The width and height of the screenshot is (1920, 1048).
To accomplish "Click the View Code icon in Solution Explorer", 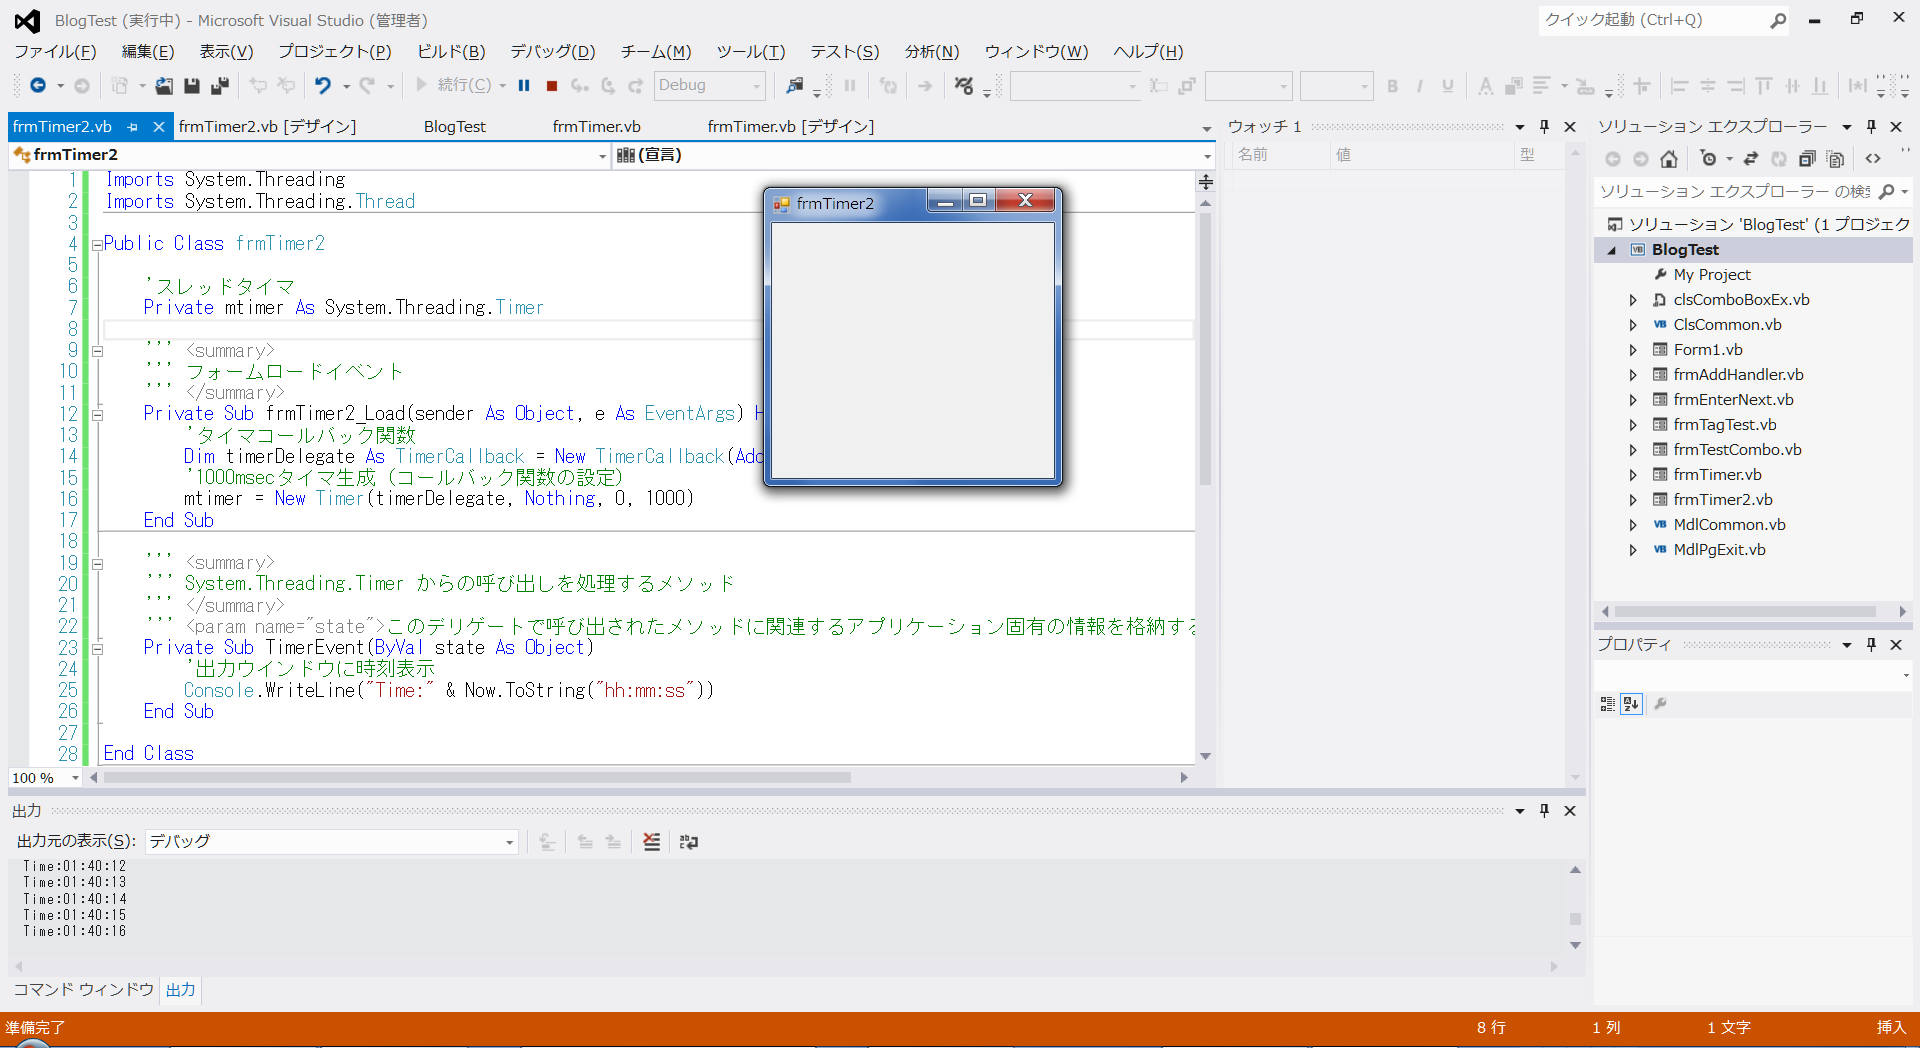I will [x=1873, y=159].
